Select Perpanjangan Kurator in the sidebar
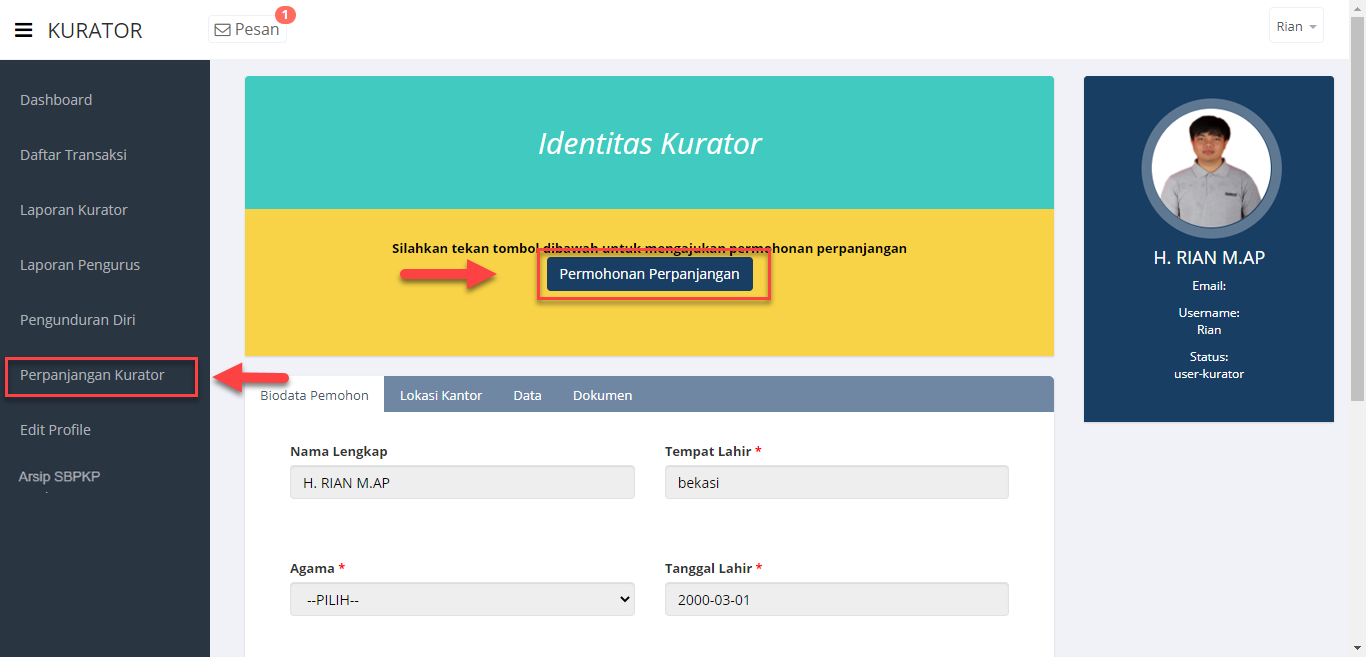1366x657 pixels. [92, 375]
